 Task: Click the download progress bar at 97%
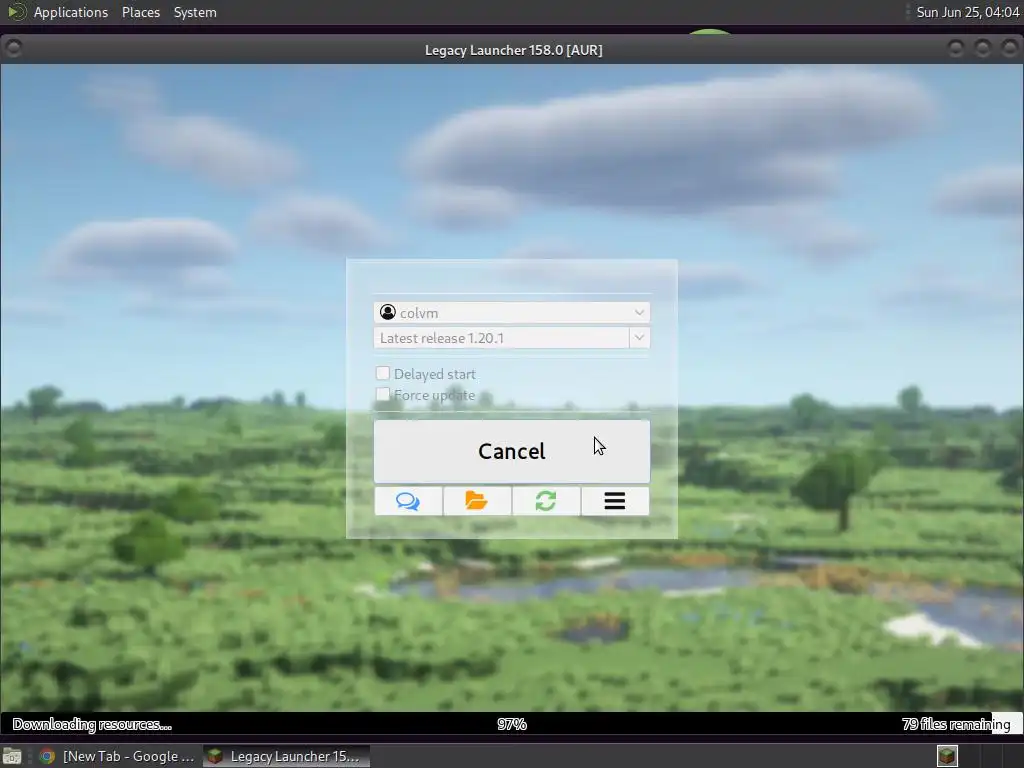pos(511,724)
